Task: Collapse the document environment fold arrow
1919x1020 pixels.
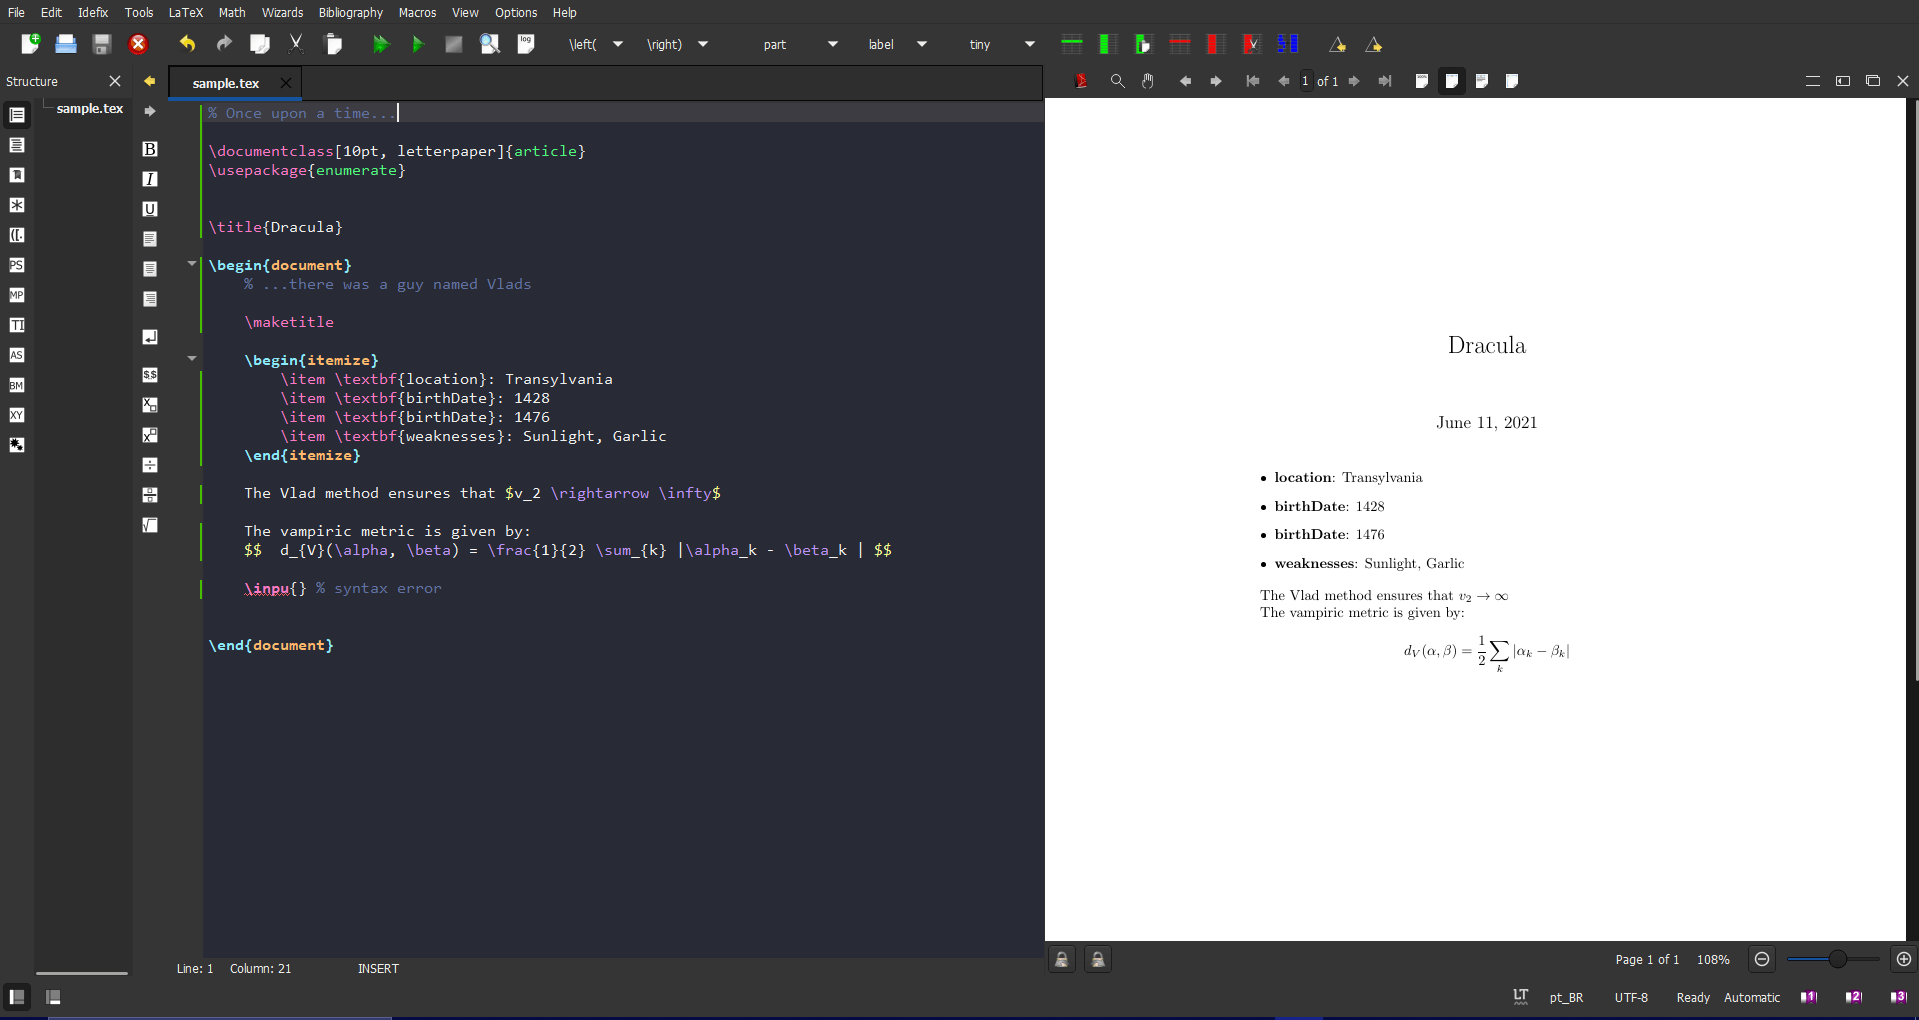Action: click(191, 263)
